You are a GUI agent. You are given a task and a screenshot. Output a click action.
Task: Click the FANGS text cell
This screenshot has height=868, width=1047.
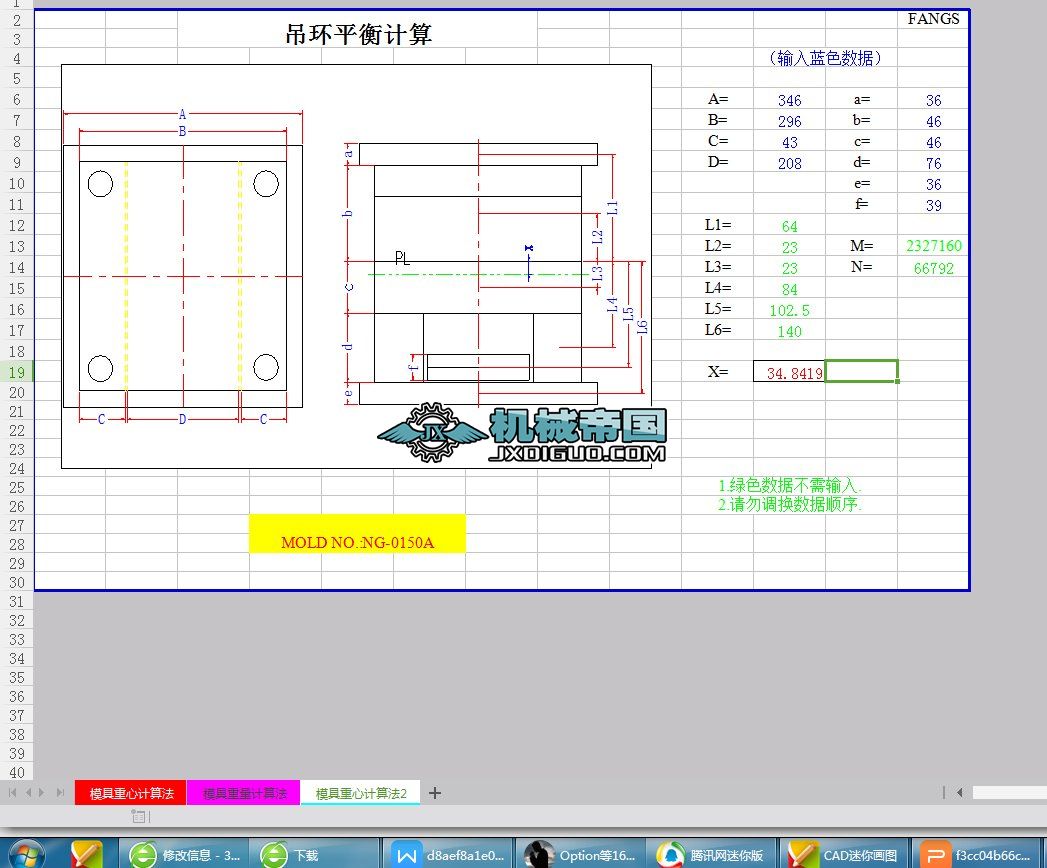pyautogui.click(x=933, y=19)
